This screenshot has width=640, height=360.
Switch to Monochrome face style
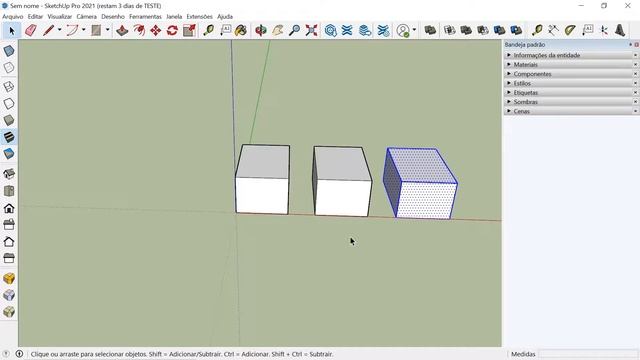click(9, 153)
